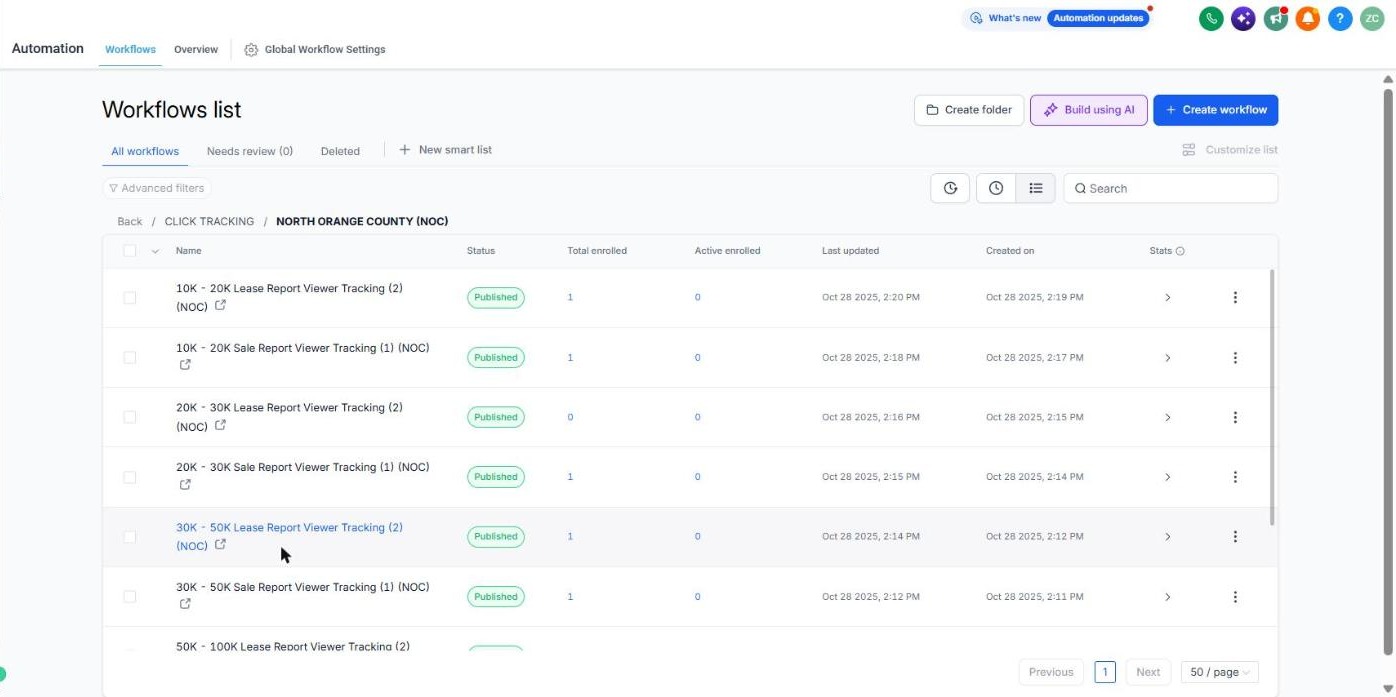Open three-dot menu for 10K - 20K Lease Report
This screenshot has width=1396, height=697.
(x=1235, y=297)
